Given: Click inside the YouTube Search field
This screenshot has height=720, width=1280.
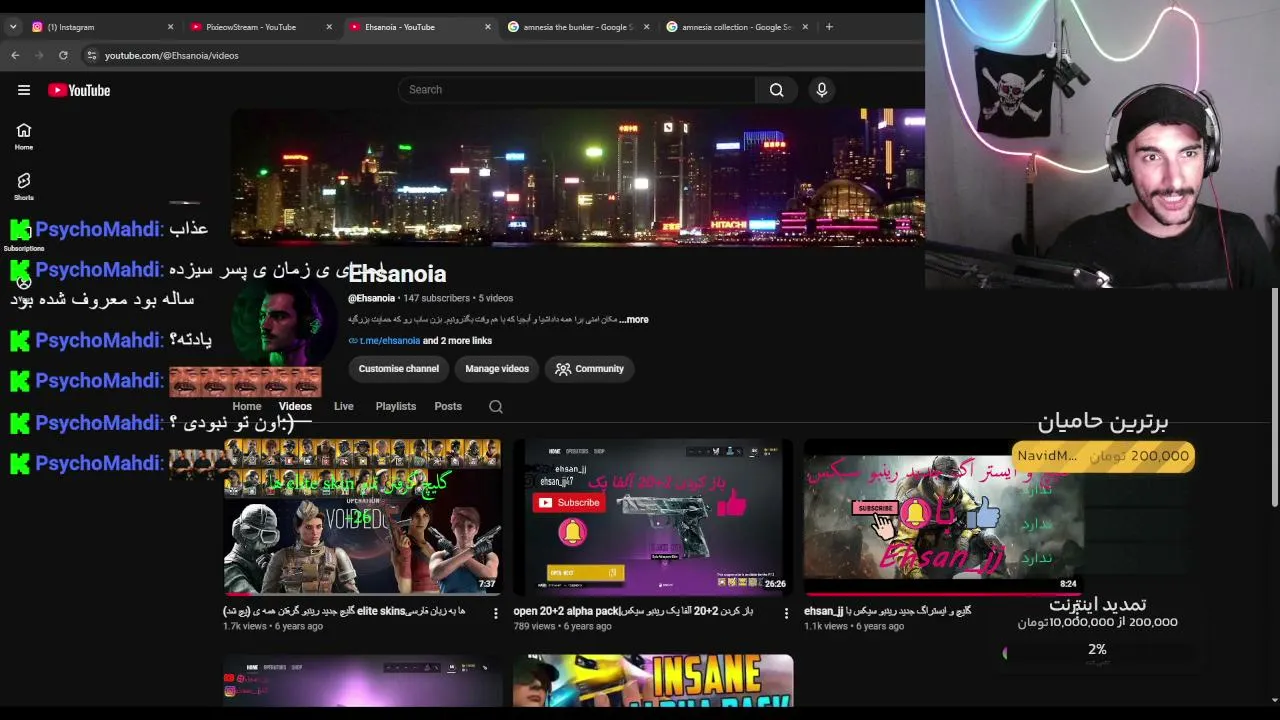Looking at the screenshot, I should [x=577, y=90].
